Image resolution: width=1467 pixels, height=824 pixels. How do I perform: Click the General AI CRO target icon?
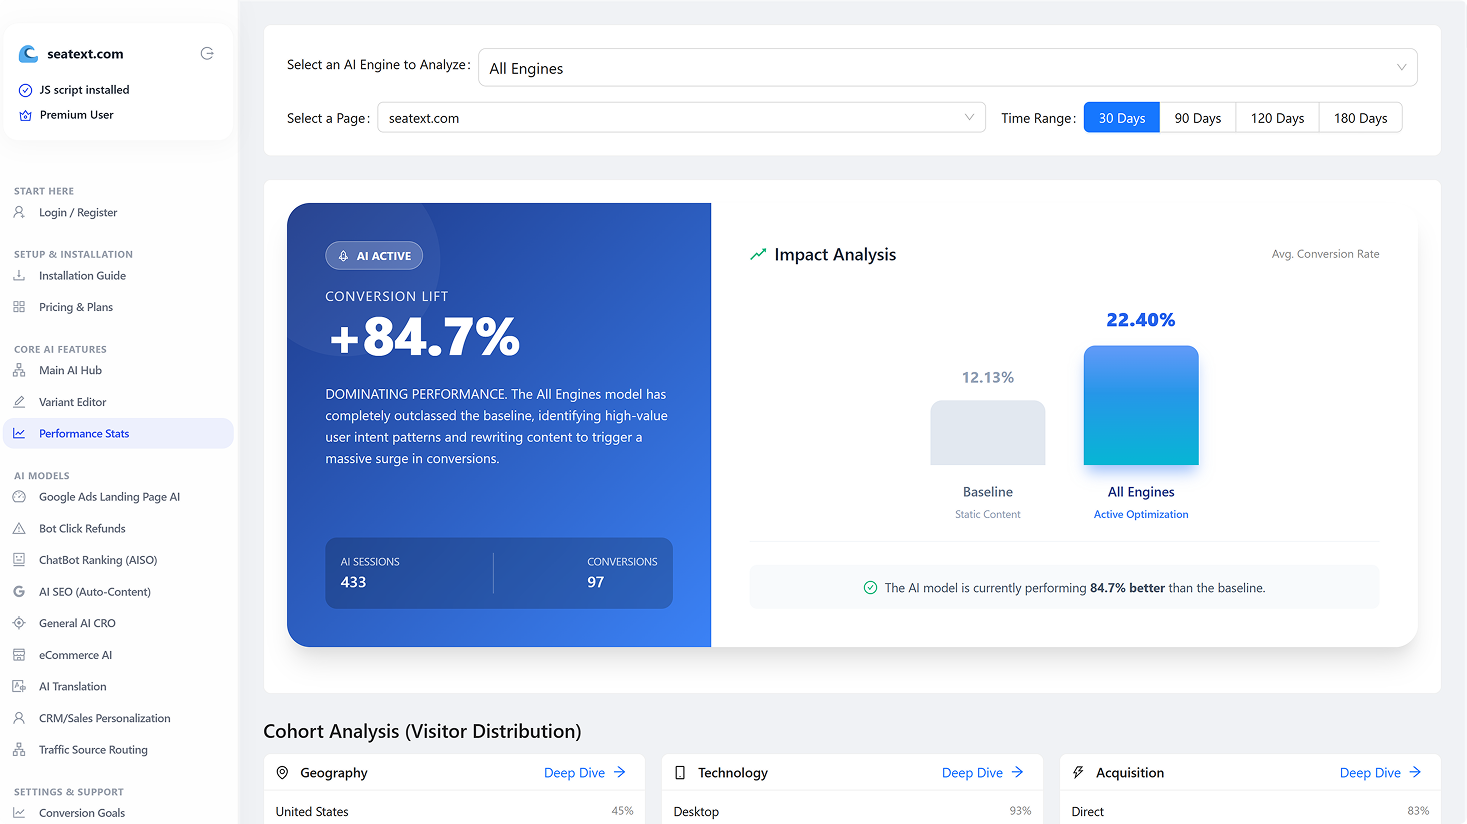(x=19, y=623)
